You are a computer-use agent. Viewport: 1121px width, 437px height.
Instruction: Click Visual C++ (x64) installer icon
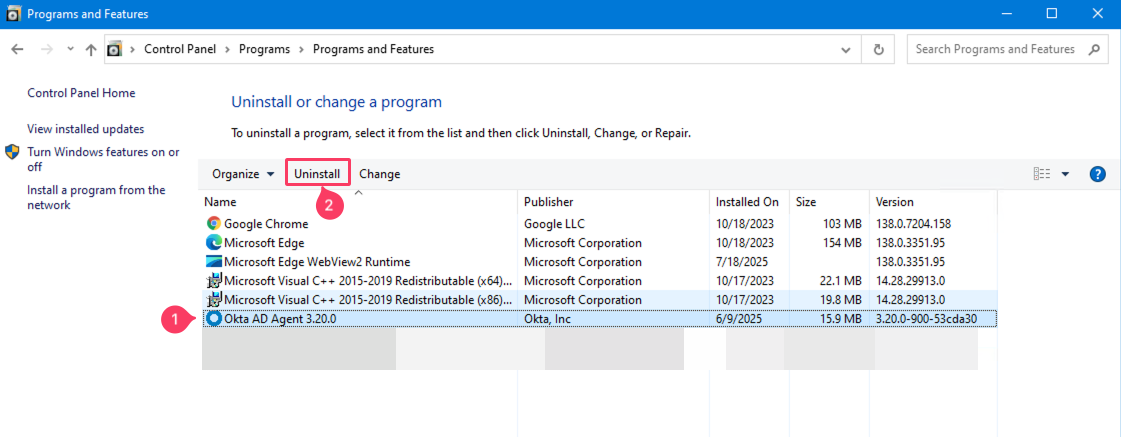pyautogui.click(x=214, y=280)
